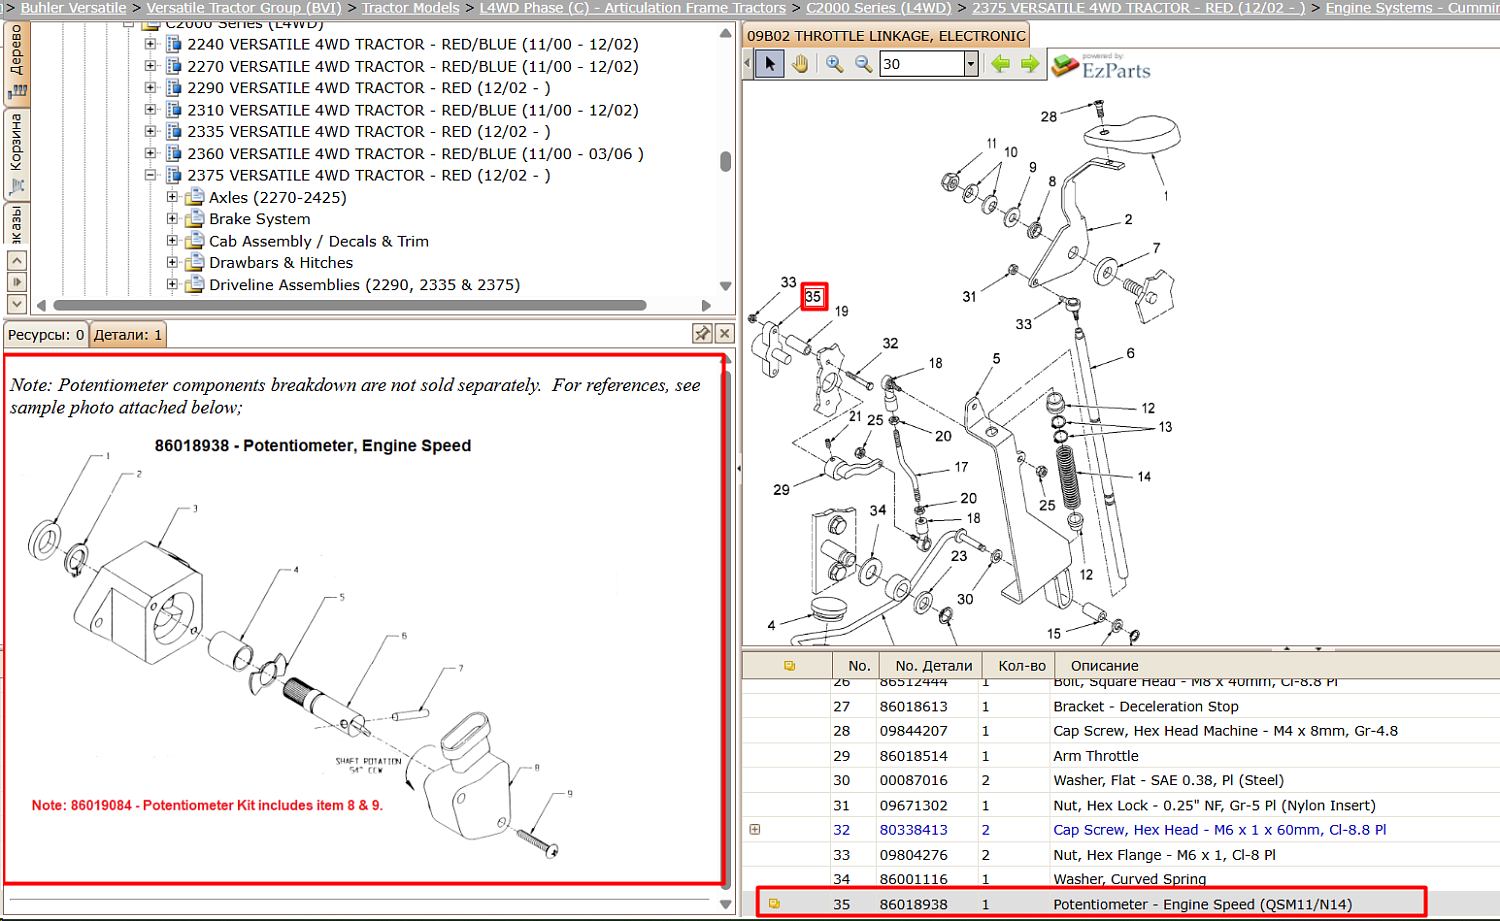Select the 09B02 Throttle Linkage, Electronic tab
The width and height of the screenshot is (1500, 921).
click(x=886, y=35)
